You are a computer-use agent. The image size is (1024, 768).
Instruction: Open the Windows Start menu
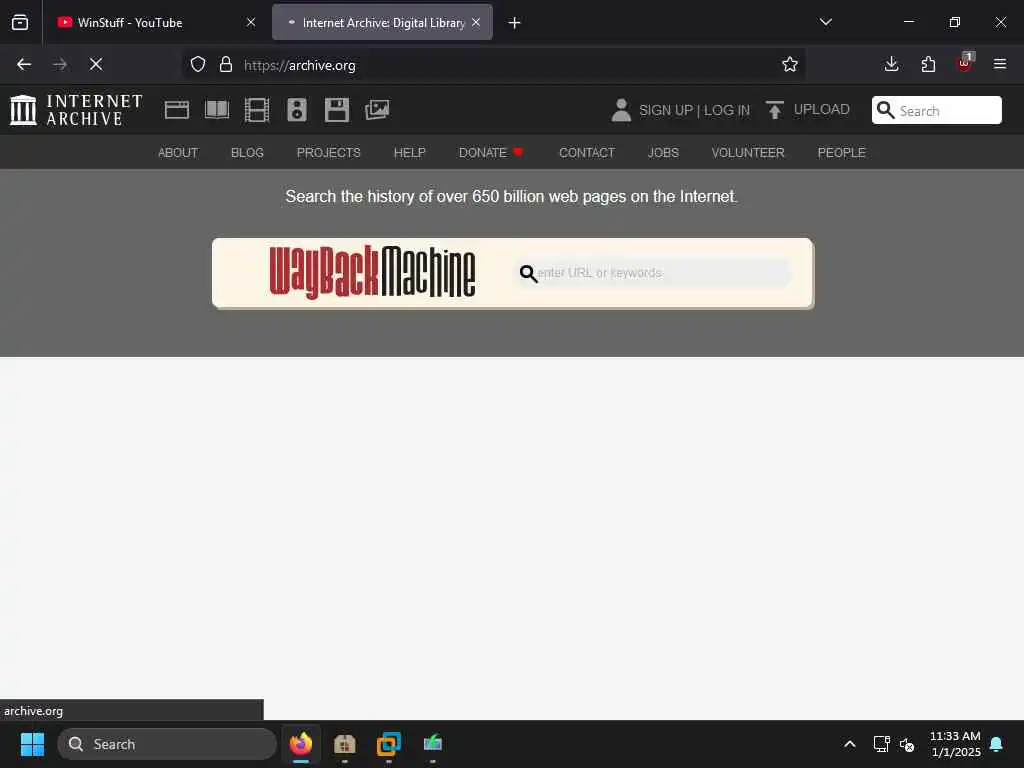click(32, 744)
